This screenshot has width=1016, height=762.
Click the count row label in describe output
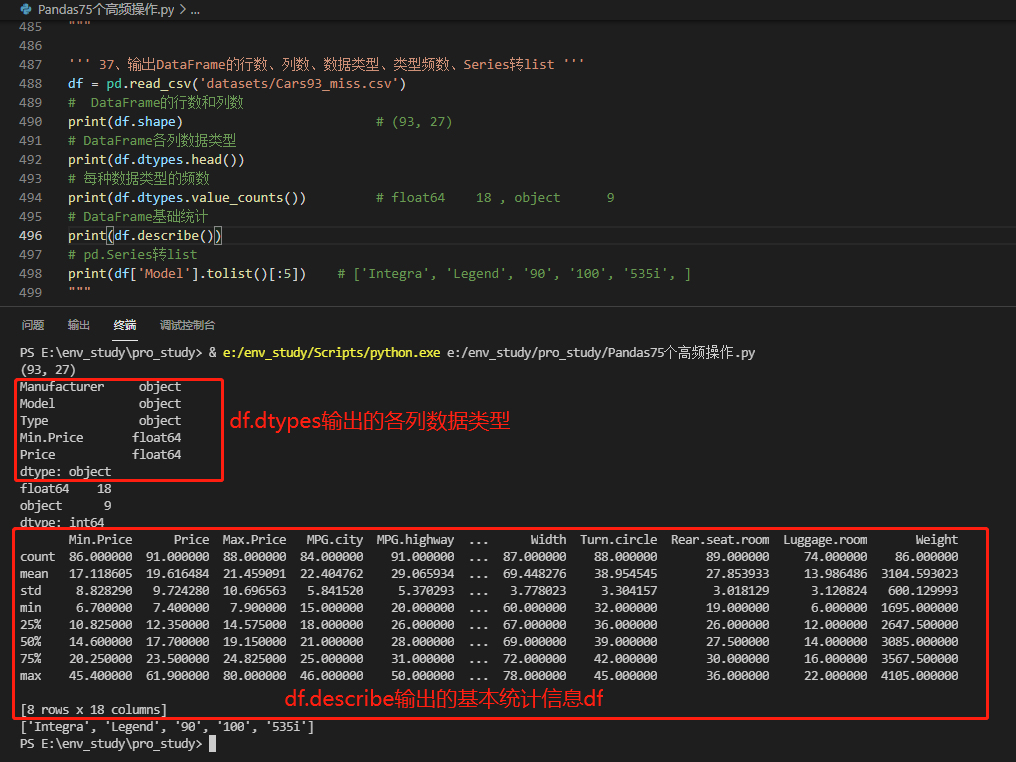pyautogui.click(x=38, y=557)
